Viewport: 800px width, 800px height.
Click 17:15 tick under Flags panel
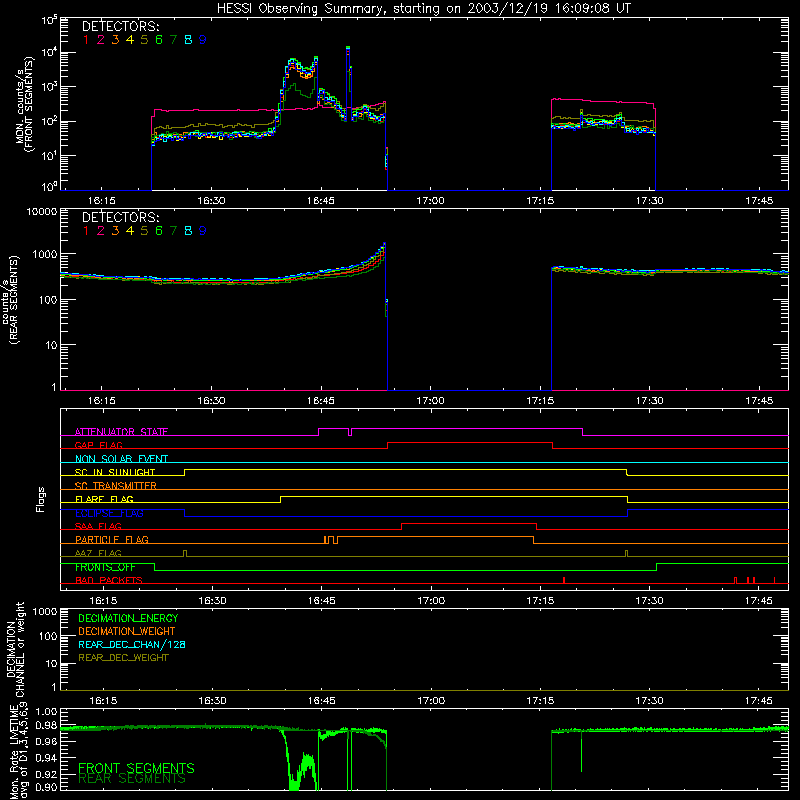tap(540, 601)
